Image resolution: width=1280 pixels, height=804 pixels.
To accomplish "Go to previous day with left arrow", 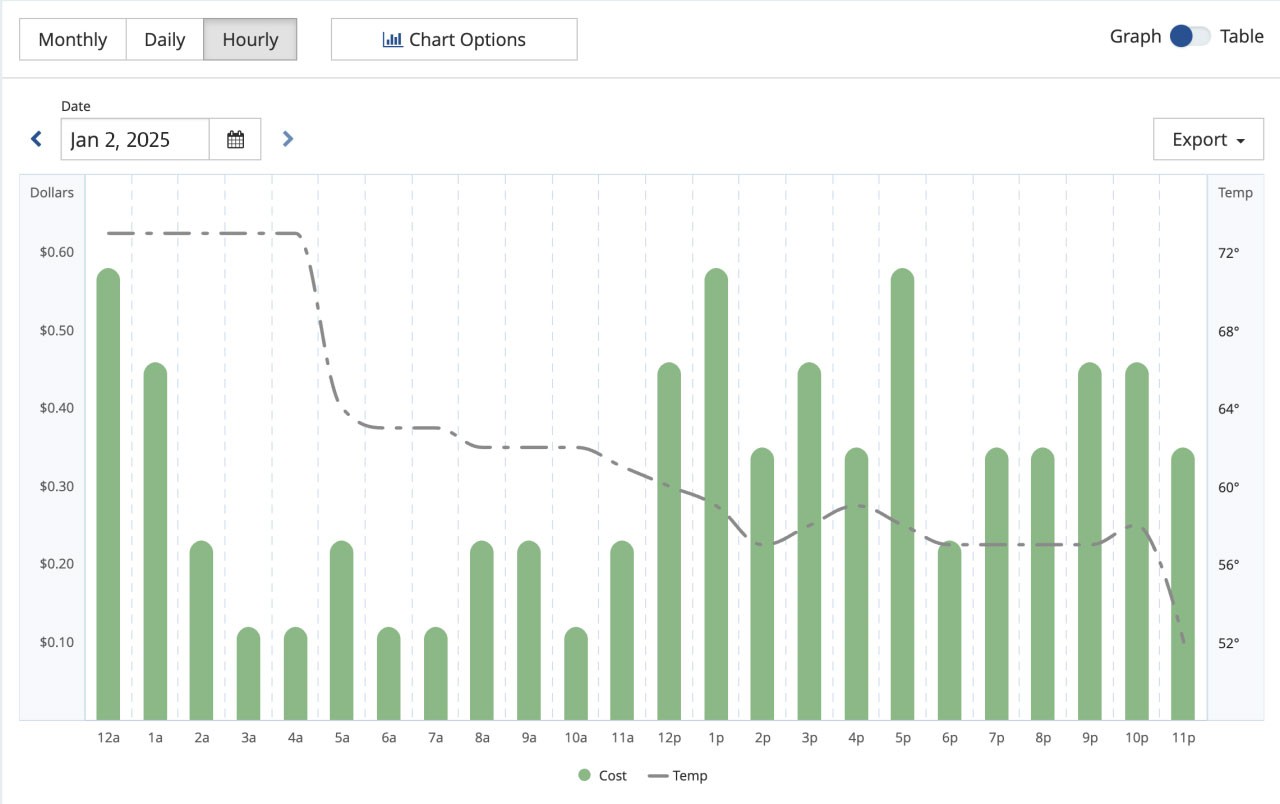I will tap(37, 139).
